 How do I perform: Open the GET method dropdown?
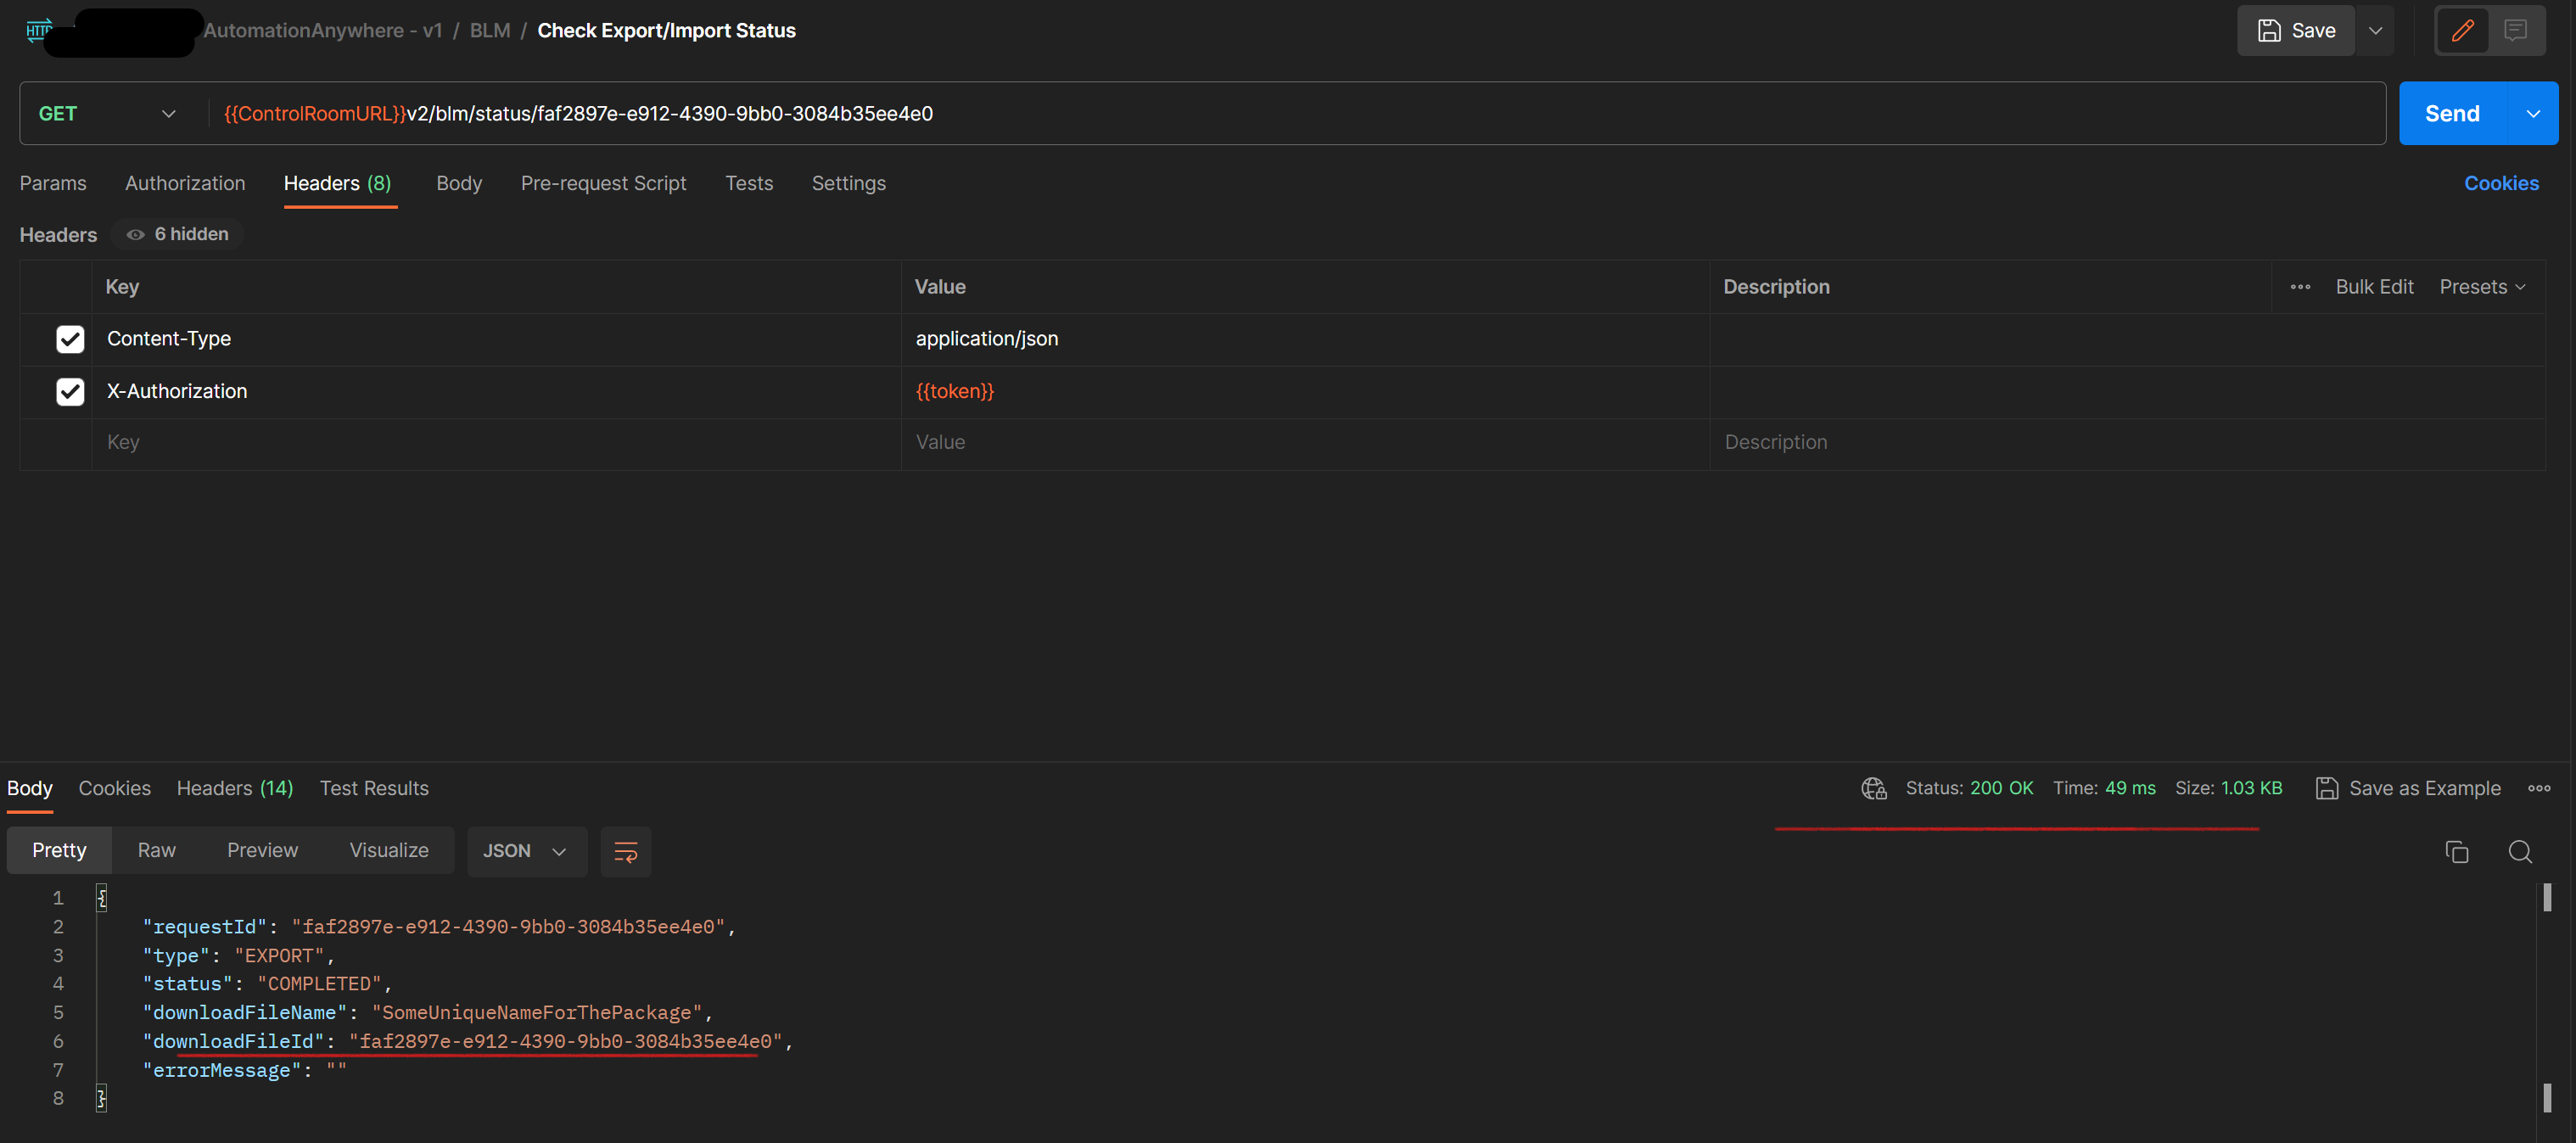pos(108,113)
